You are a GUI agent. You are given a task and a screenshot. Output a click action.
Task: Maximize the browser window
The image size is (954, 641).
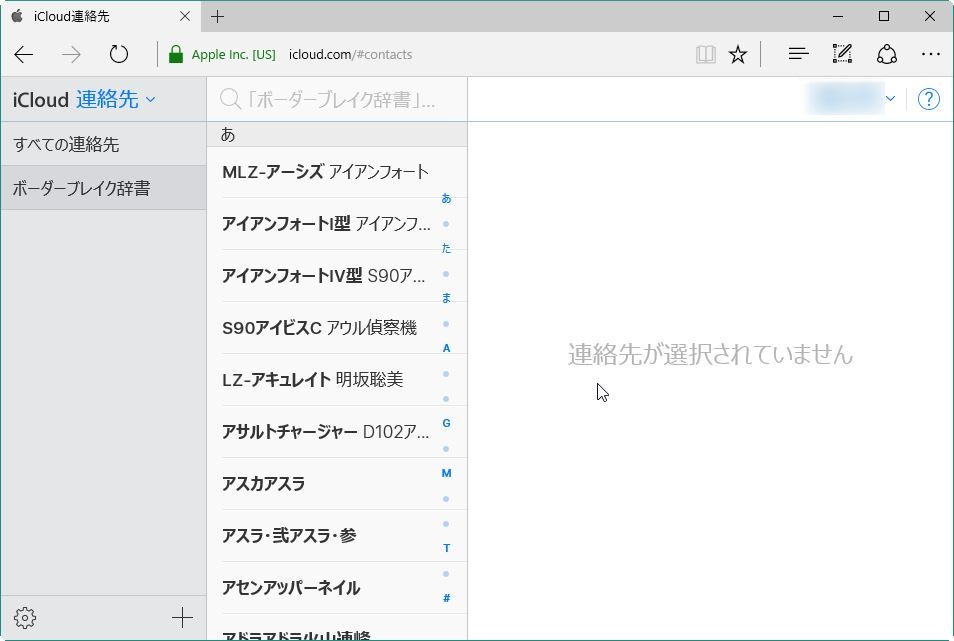click(884, 16)
